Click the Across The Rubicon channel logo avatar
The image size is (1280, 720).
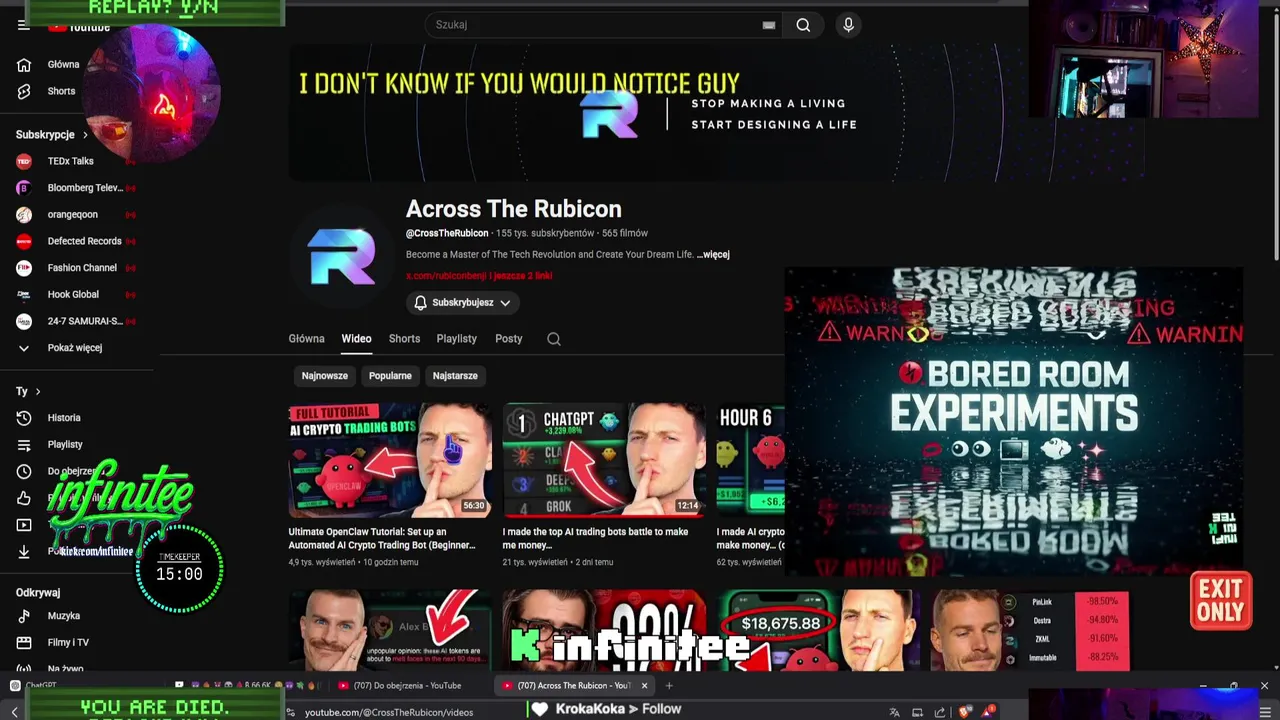click(x=341, y=256)
